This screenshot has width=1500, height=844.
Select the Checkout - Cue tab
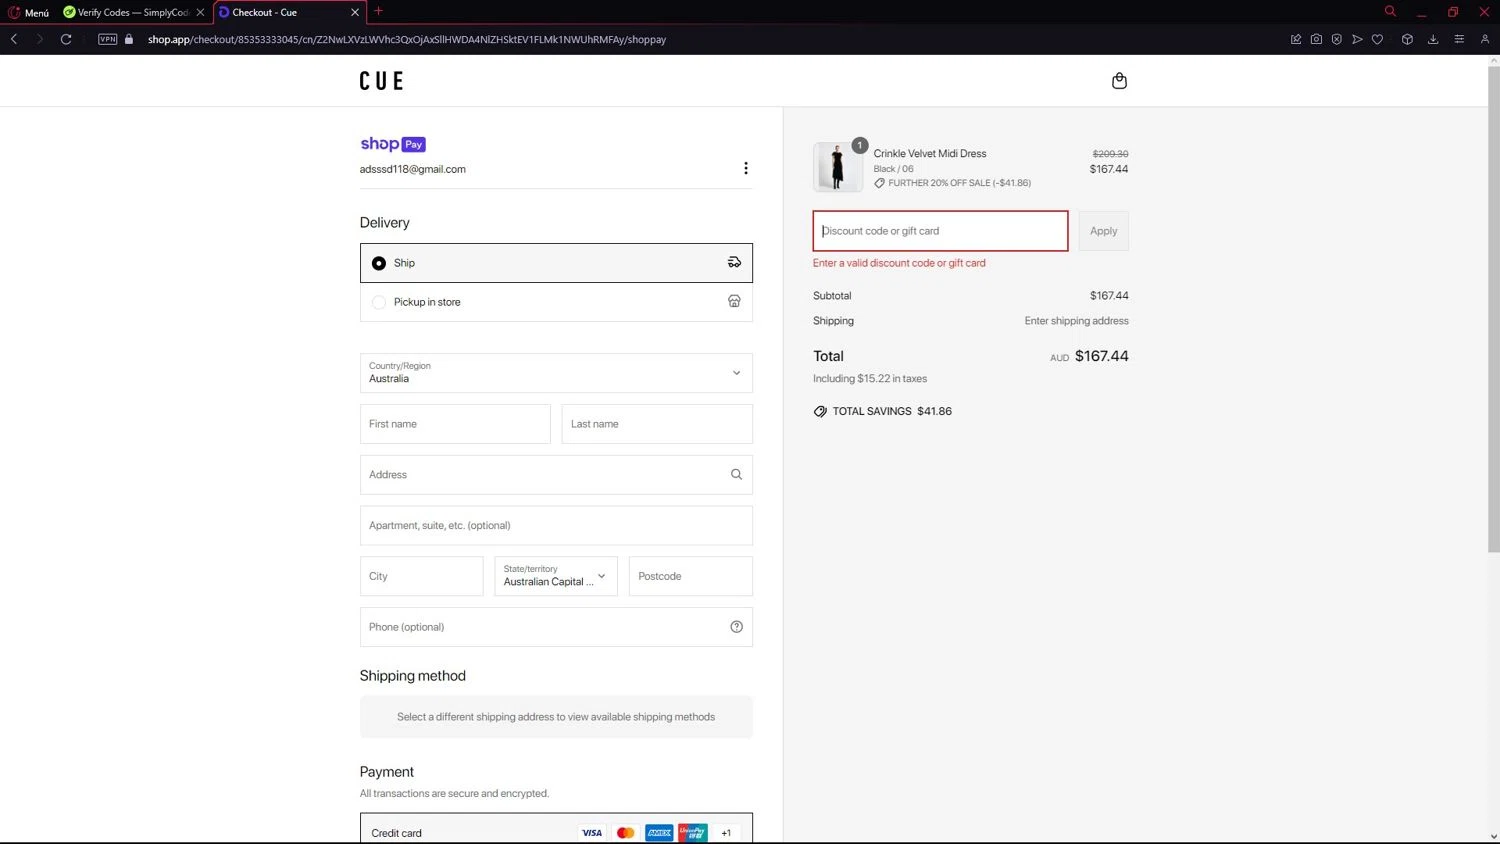pyautogui.click(x=289, y=12)
